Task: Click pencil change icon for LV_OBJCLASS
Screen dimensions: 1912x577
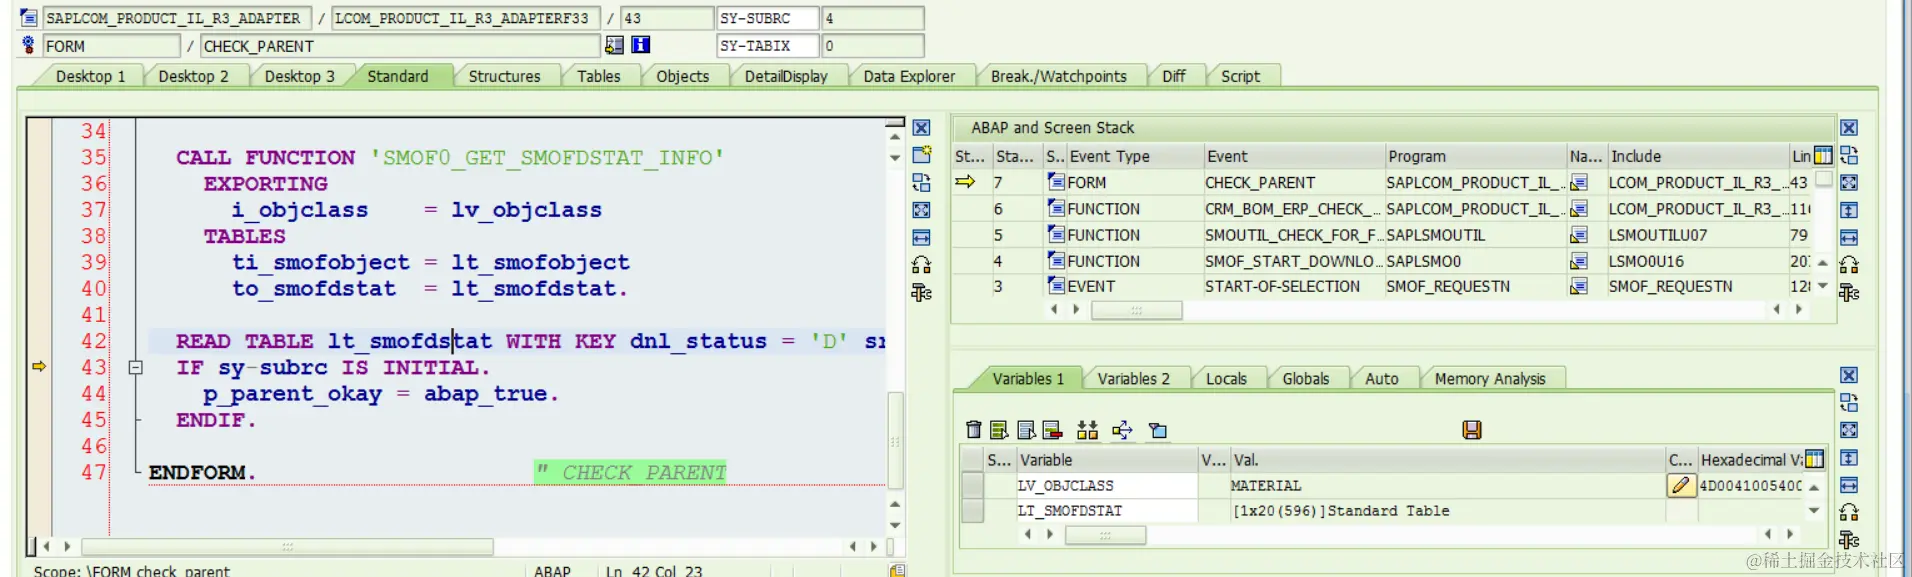Action: click(x=1680, y=485)
